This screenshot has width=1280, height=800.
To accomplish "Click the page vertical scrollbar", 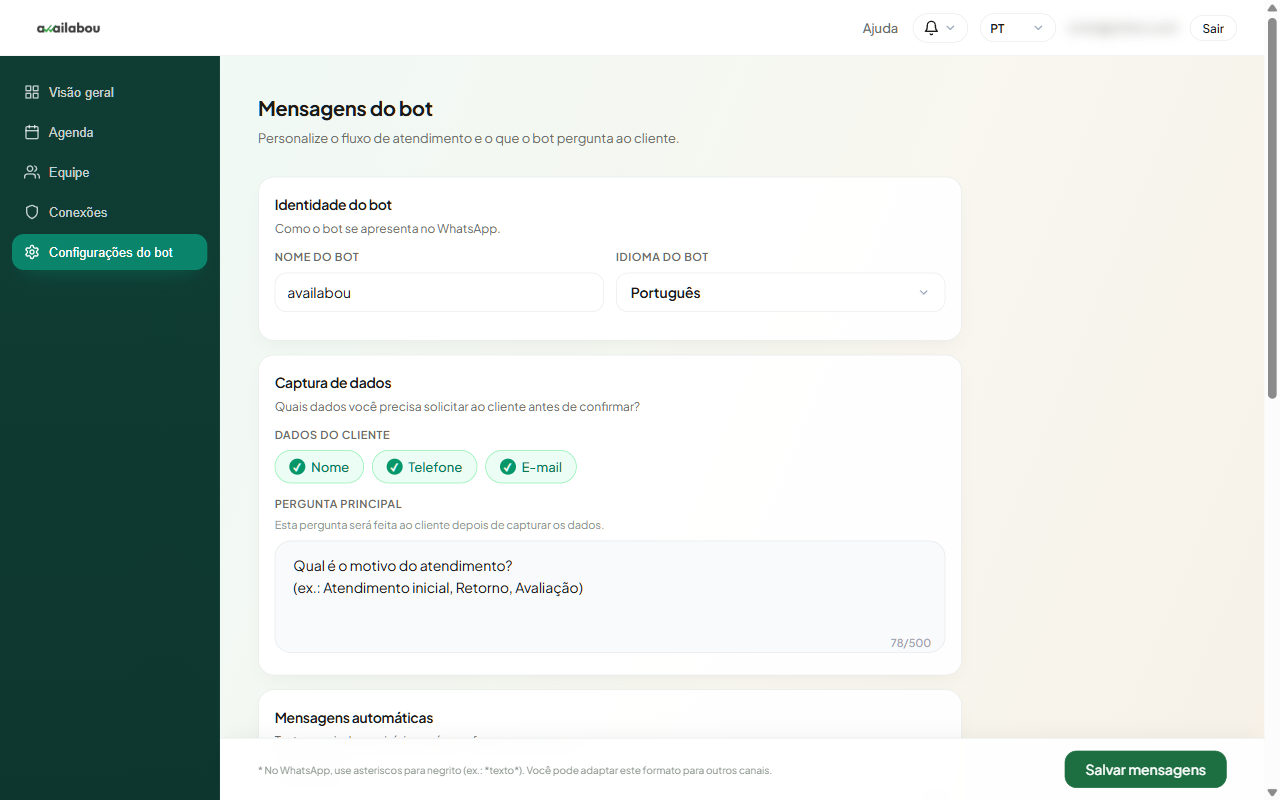I will (x=1272, y=208).
